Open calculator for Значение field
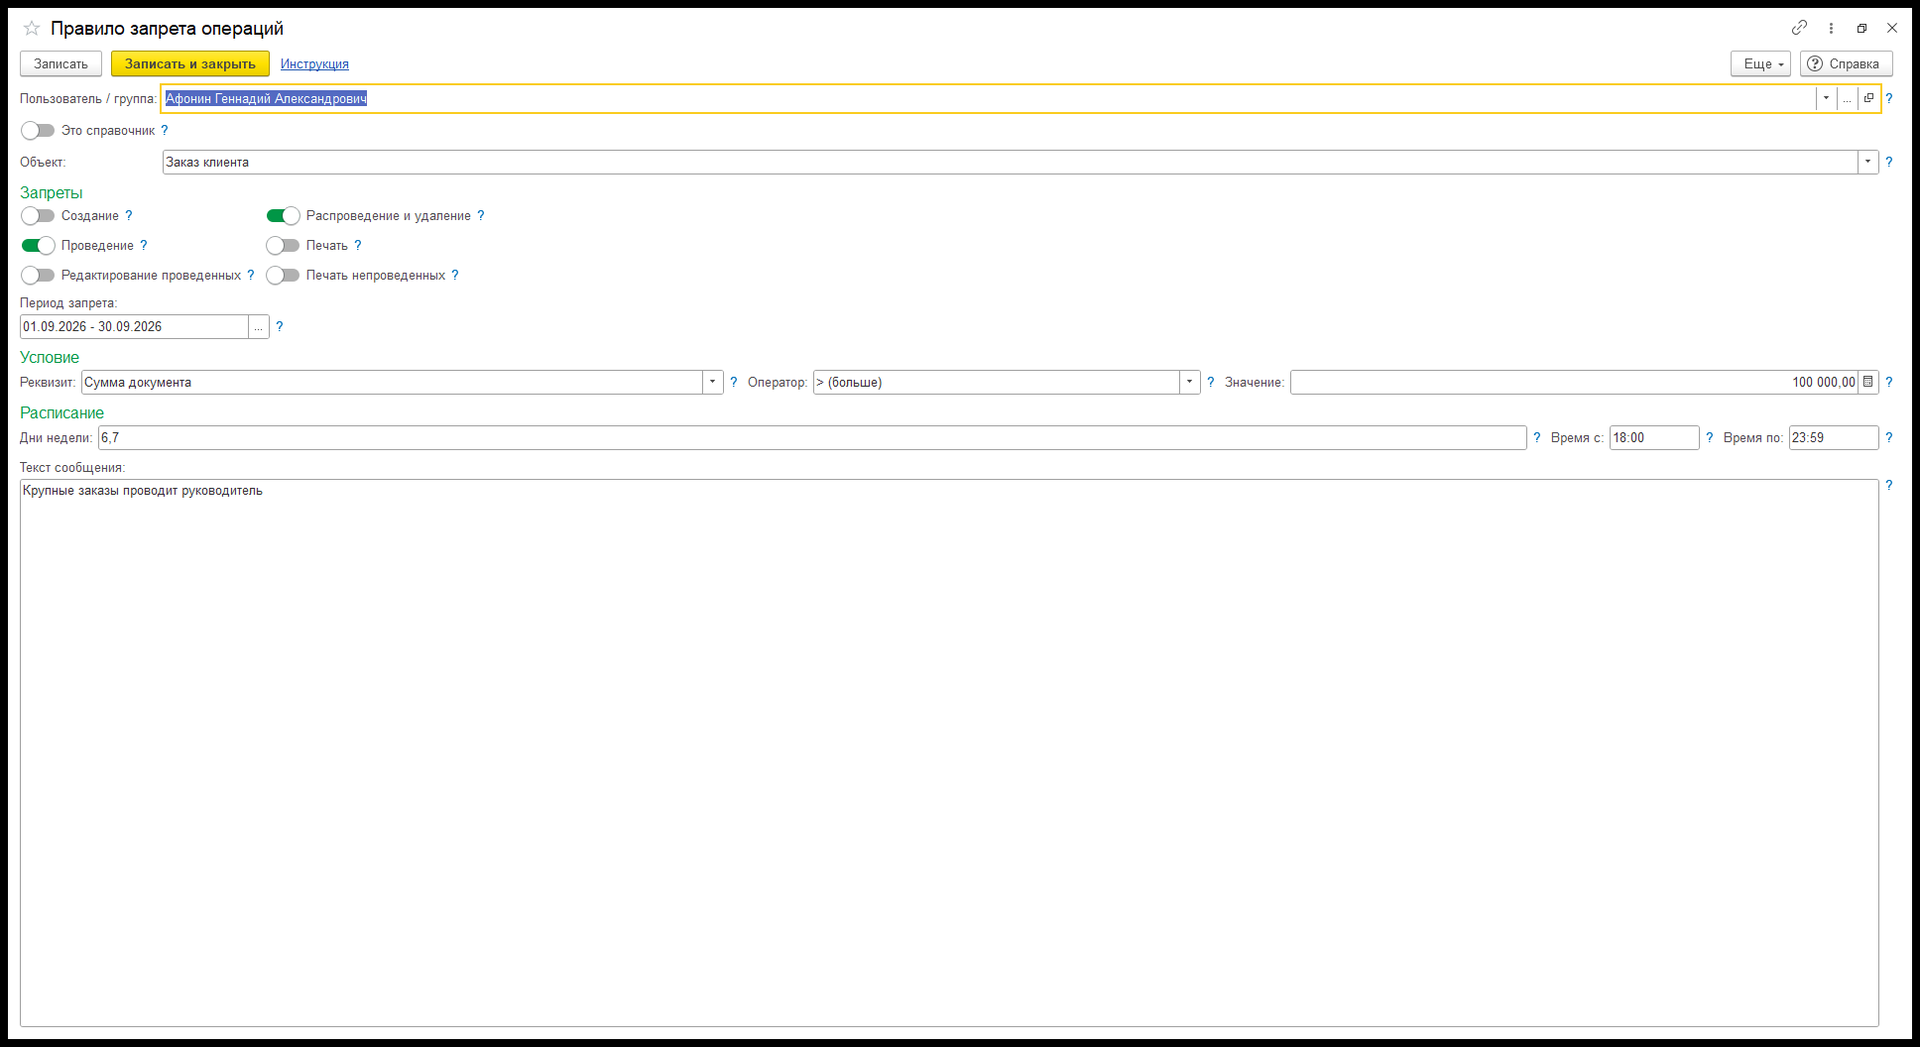Image resolution: width=1920 pixels, height=1047 pixels. pyautogui.click(x=1868, y=382)
